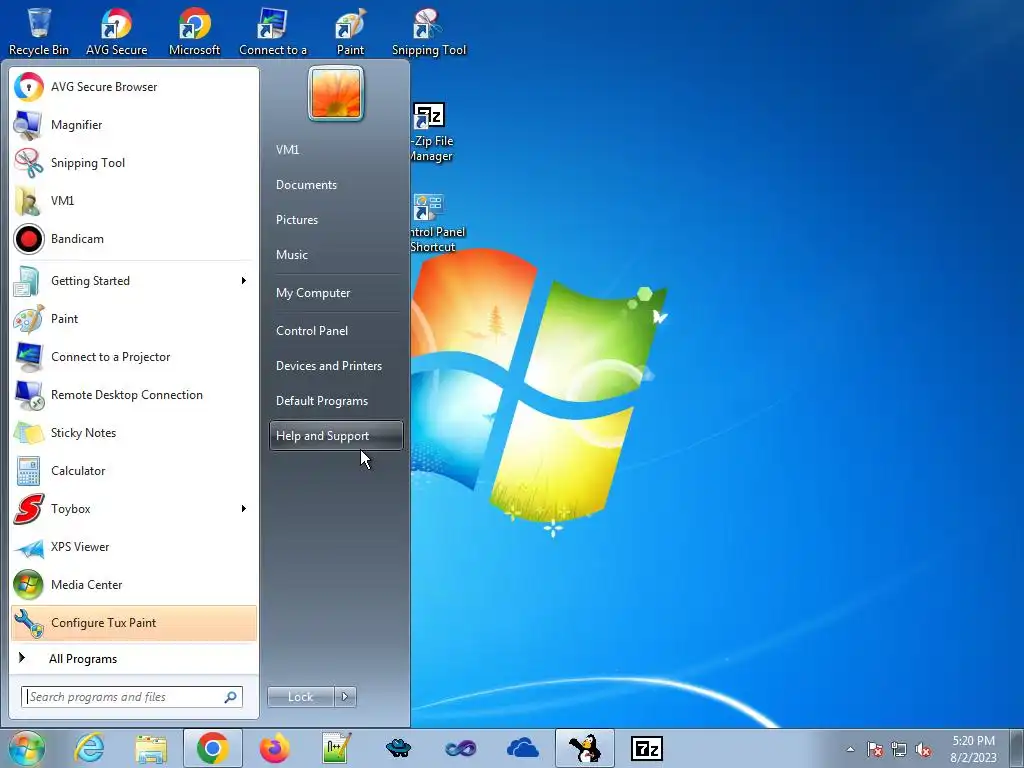
Task: Open Windows Explorer from taskbar
Action: coord(151,748)
